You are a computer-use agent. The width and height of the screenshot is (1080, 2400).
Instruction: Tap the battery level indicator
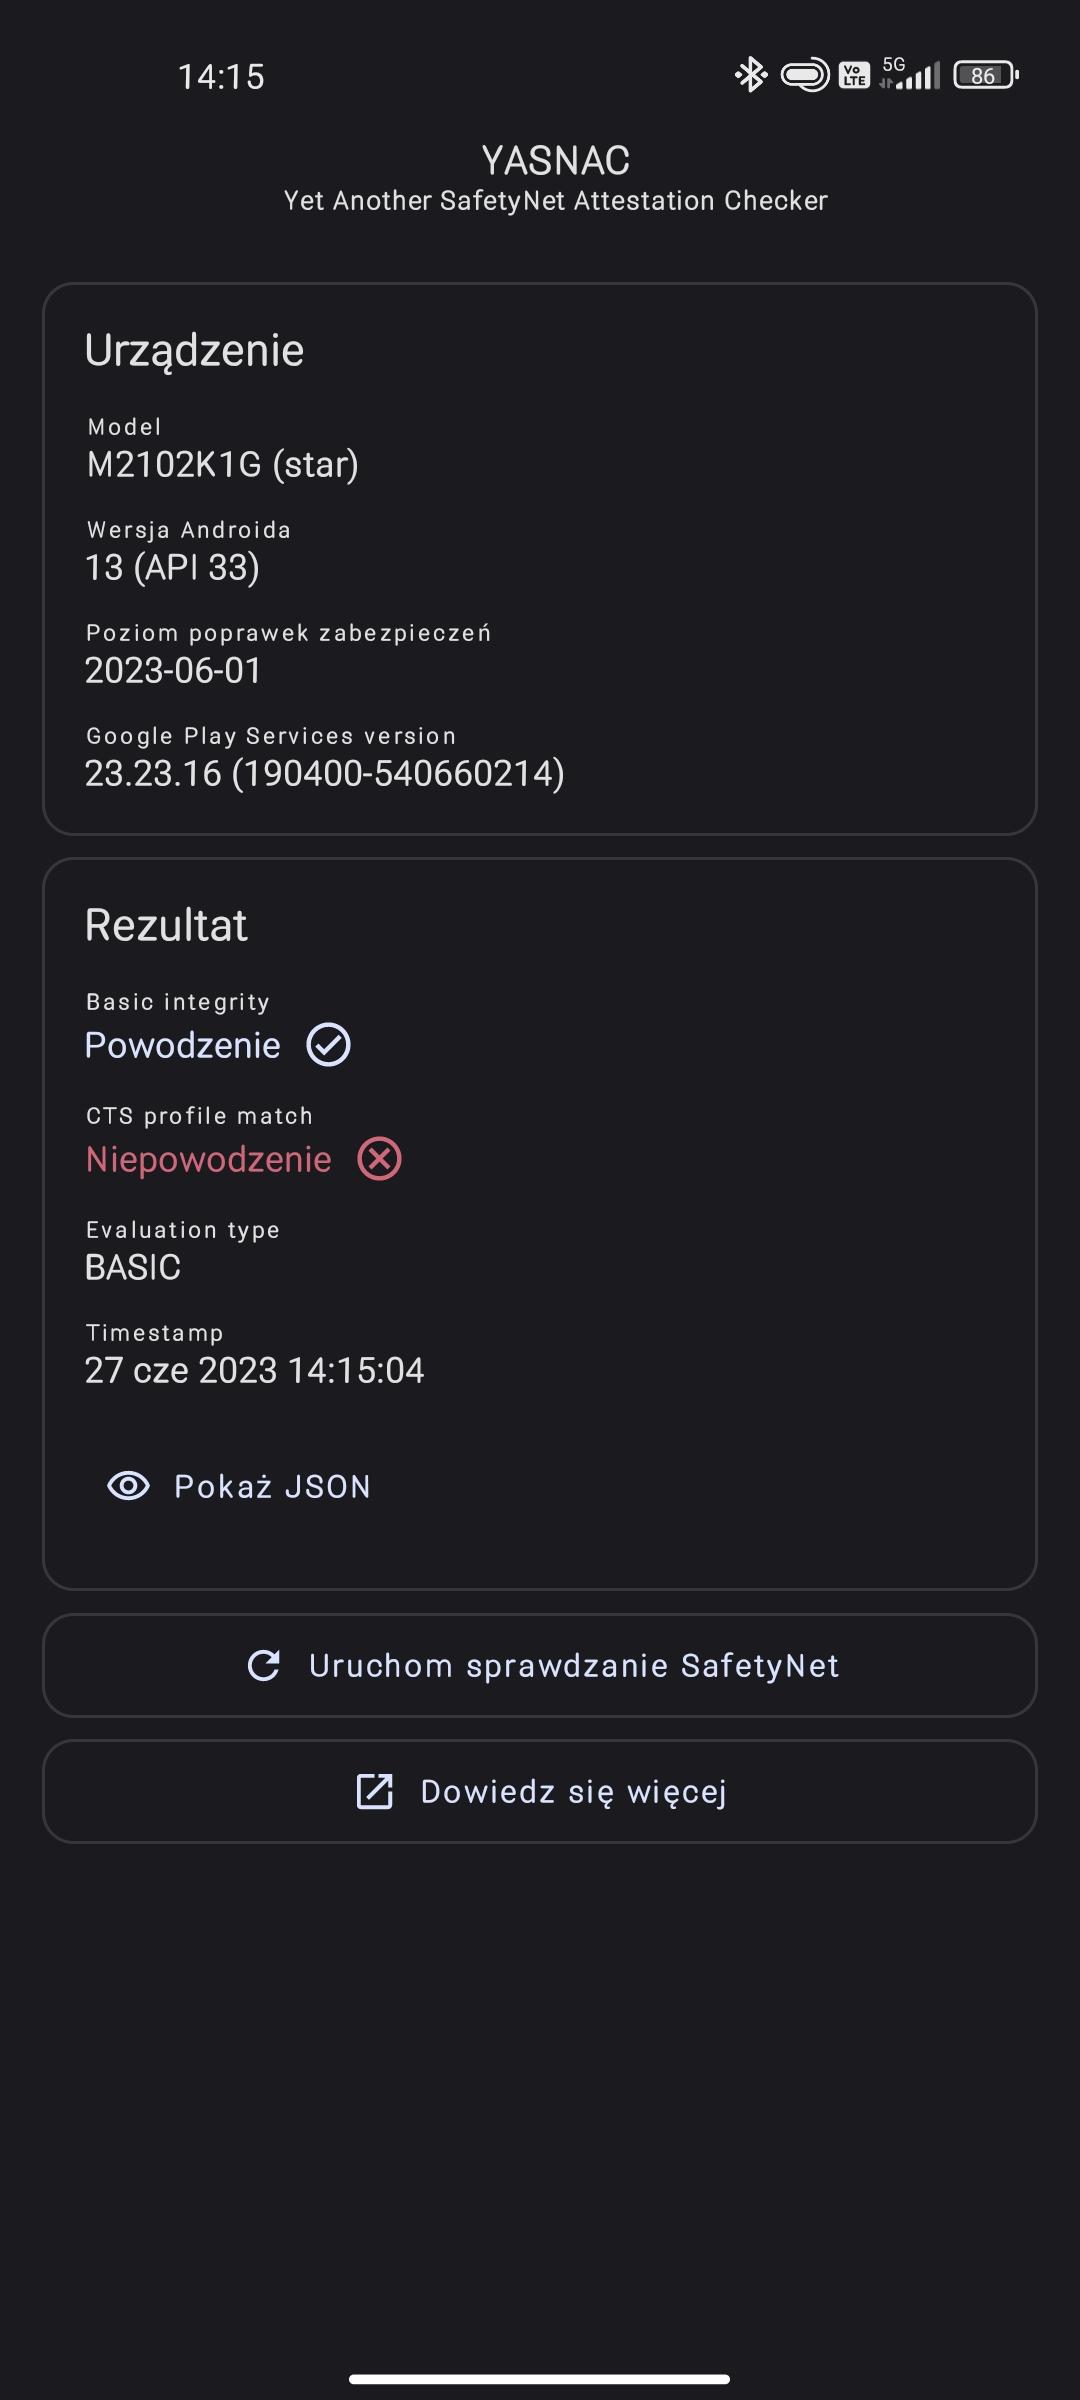pos(985,75)
